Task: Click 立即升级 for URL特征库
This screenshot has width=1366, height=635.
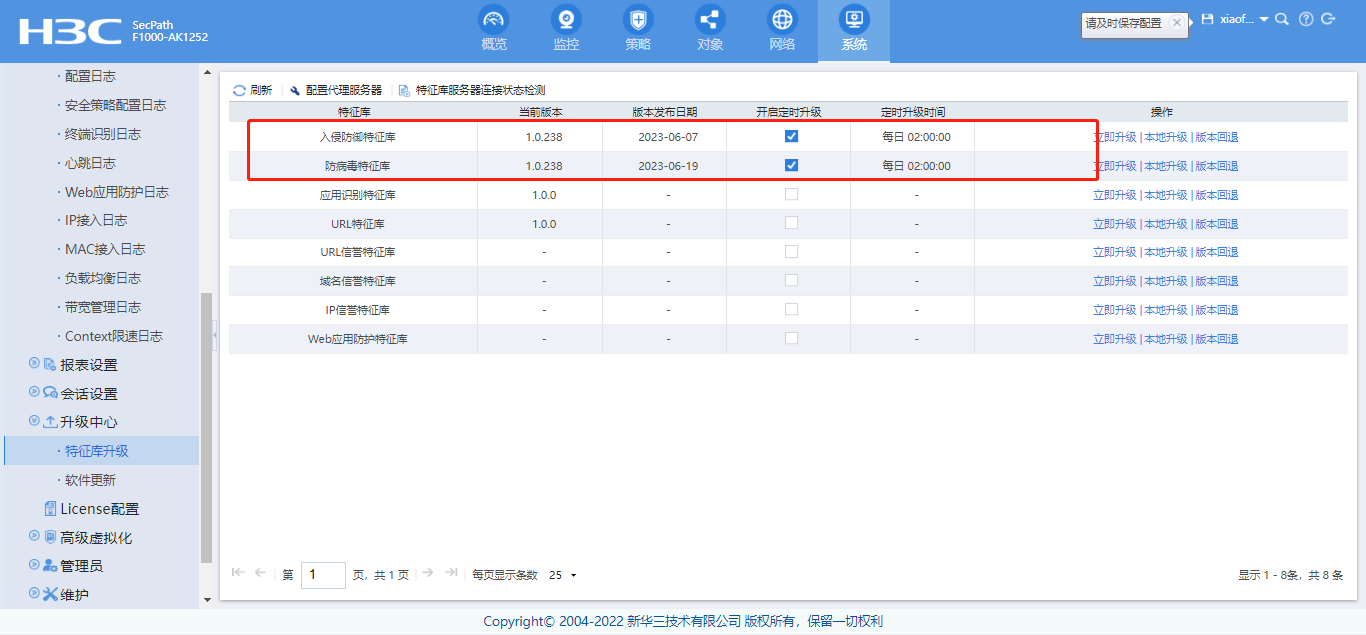Action: pyautogui.click(x=1114, y=224)
